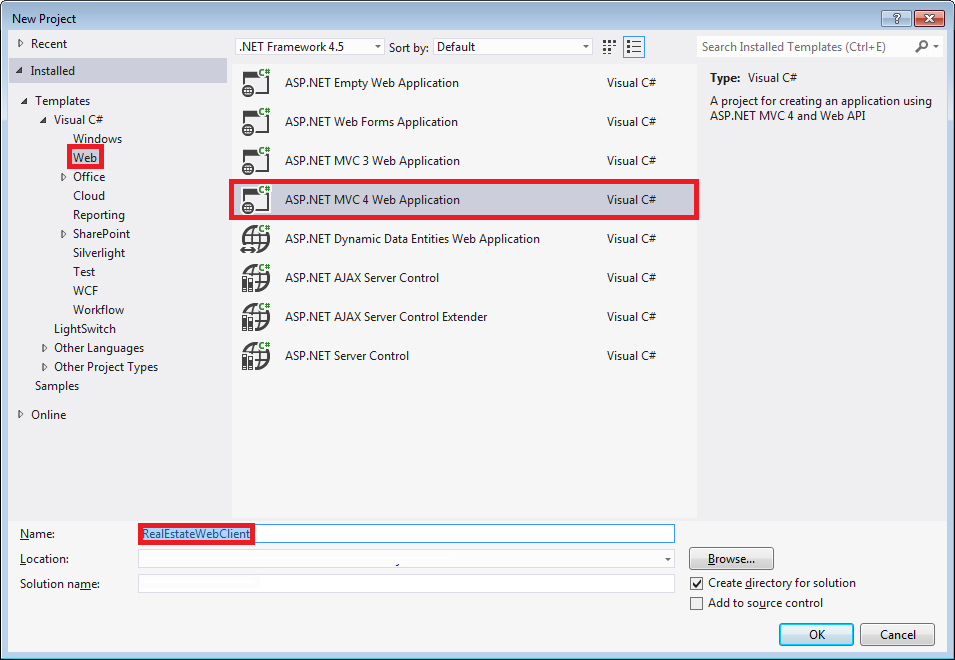Expand the Online section

pos(21,414)
